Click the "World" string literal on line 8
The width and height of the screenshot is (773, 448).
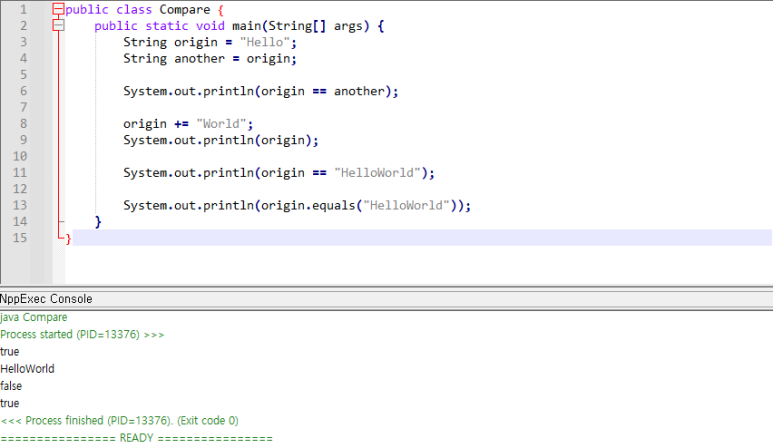[x=221, y=124]
